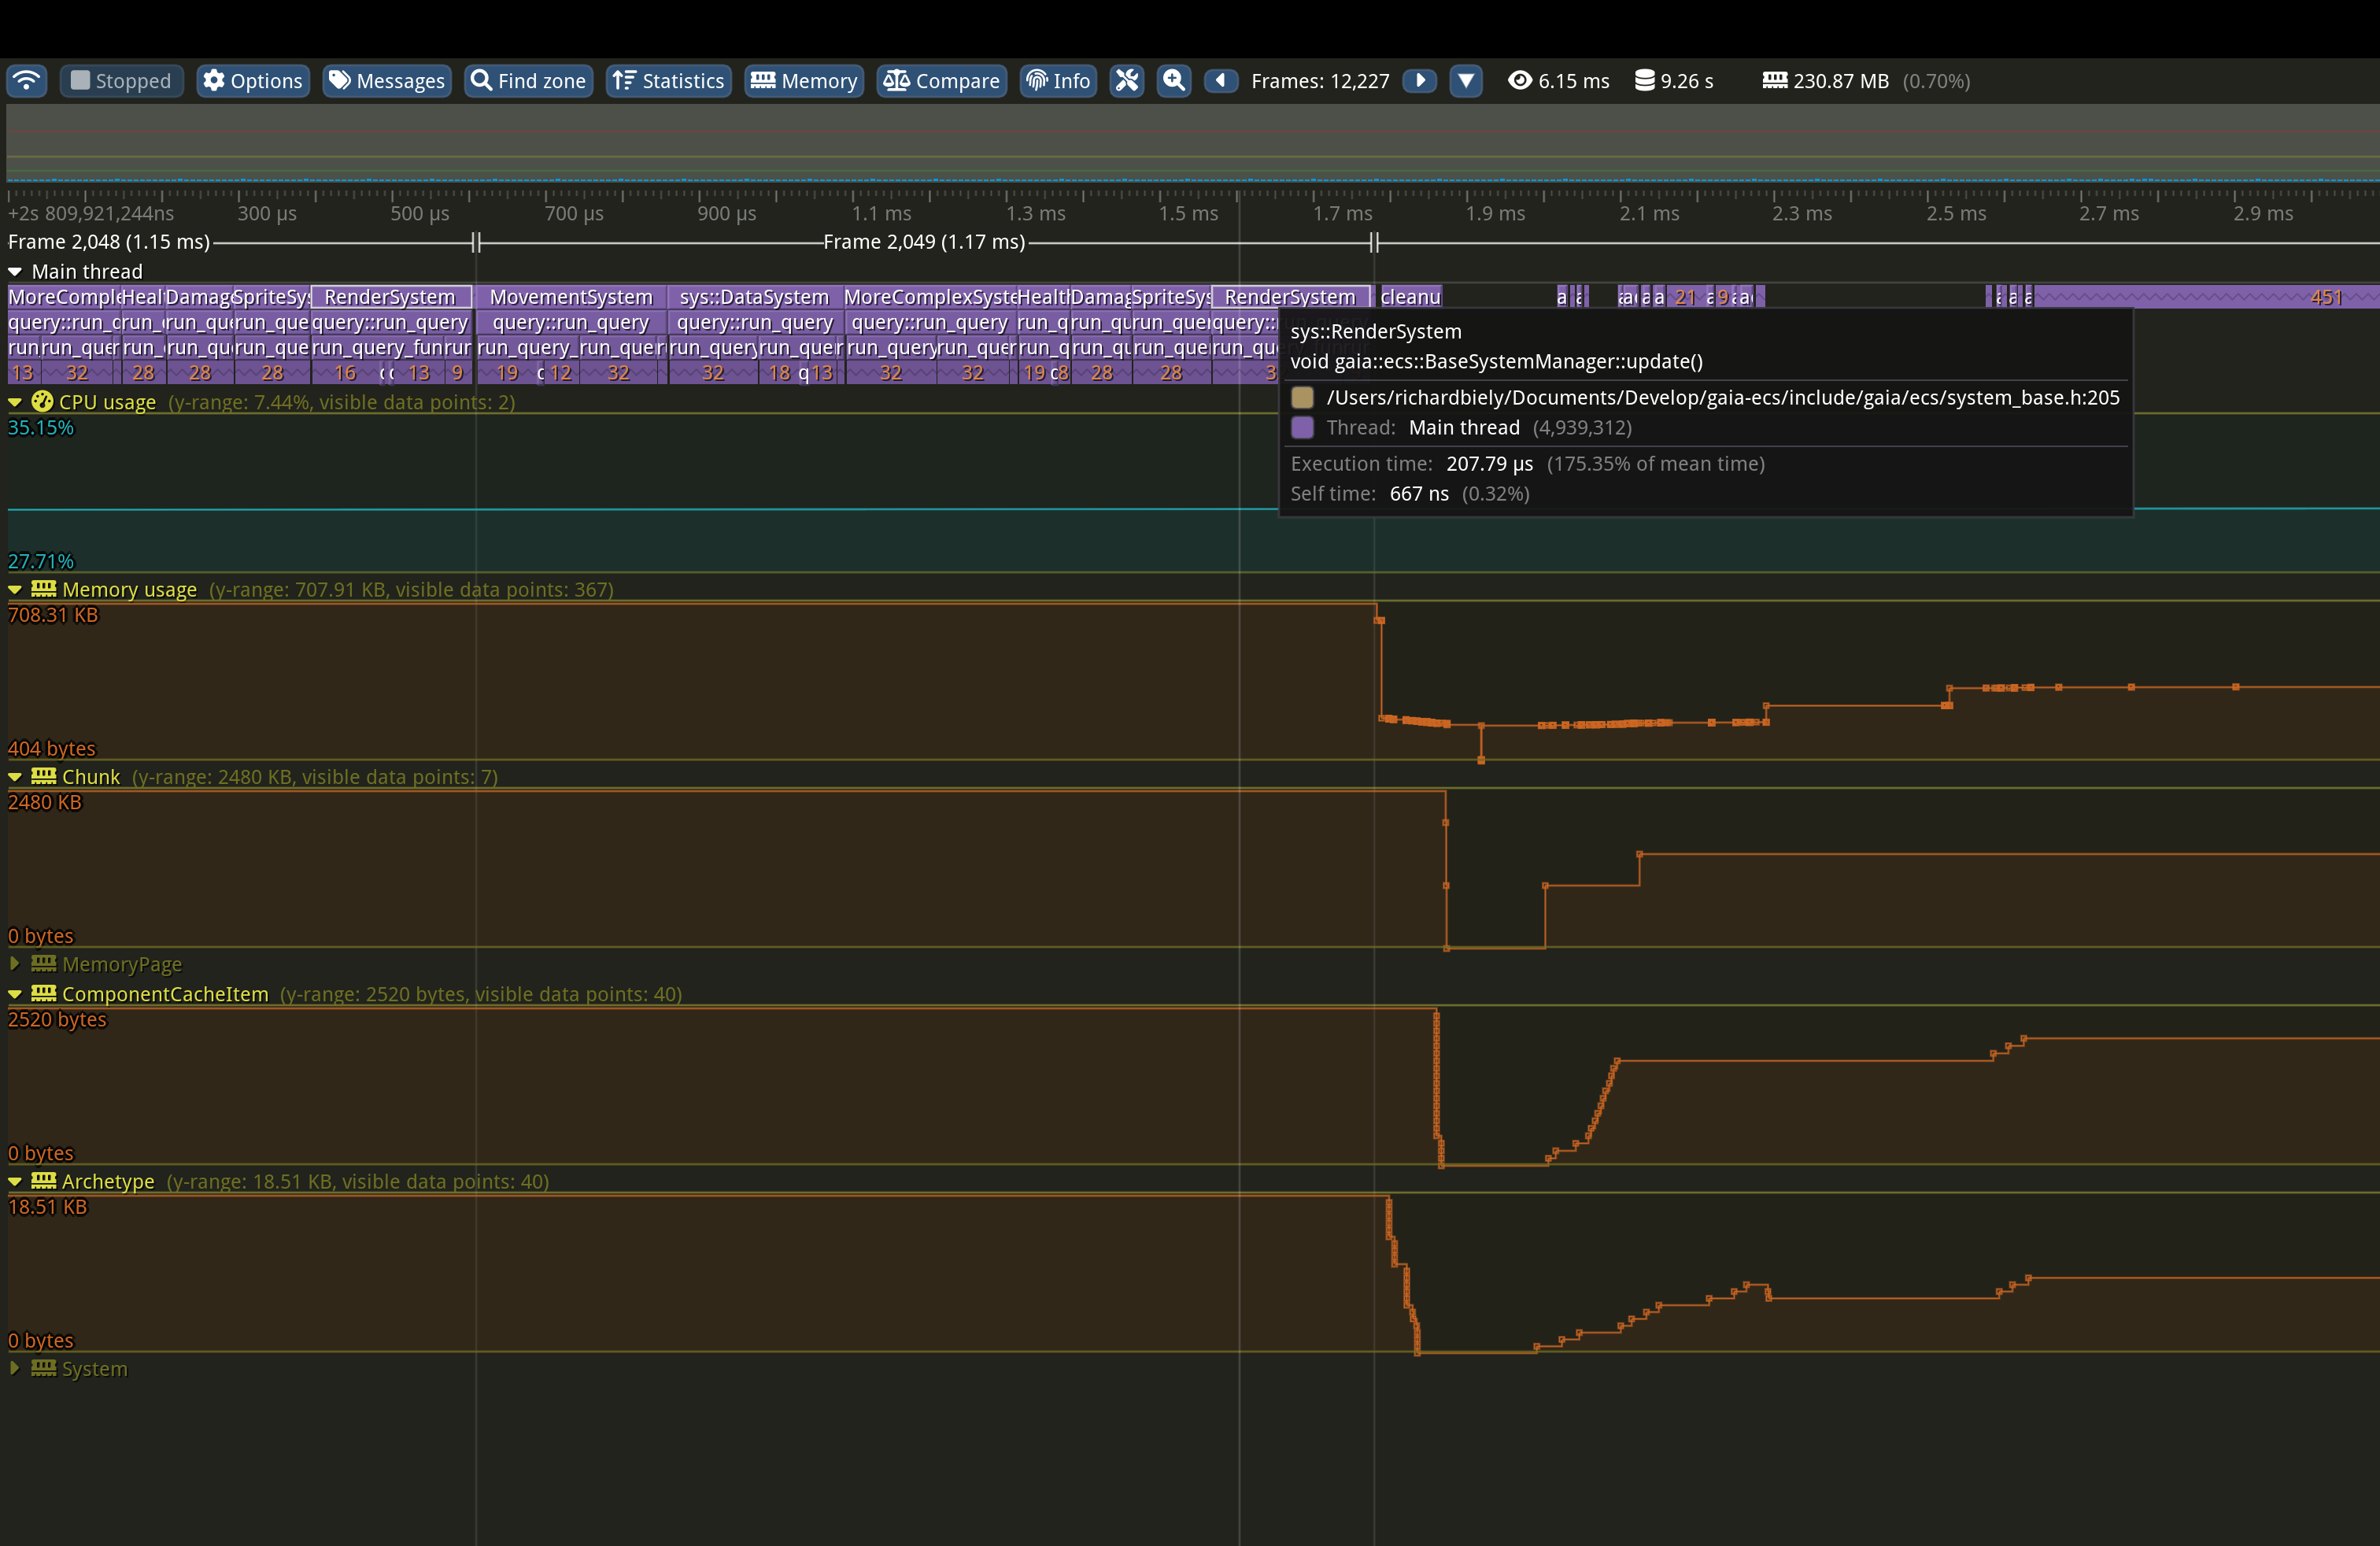Click the wifi connection icon button

tap(27, 81)
